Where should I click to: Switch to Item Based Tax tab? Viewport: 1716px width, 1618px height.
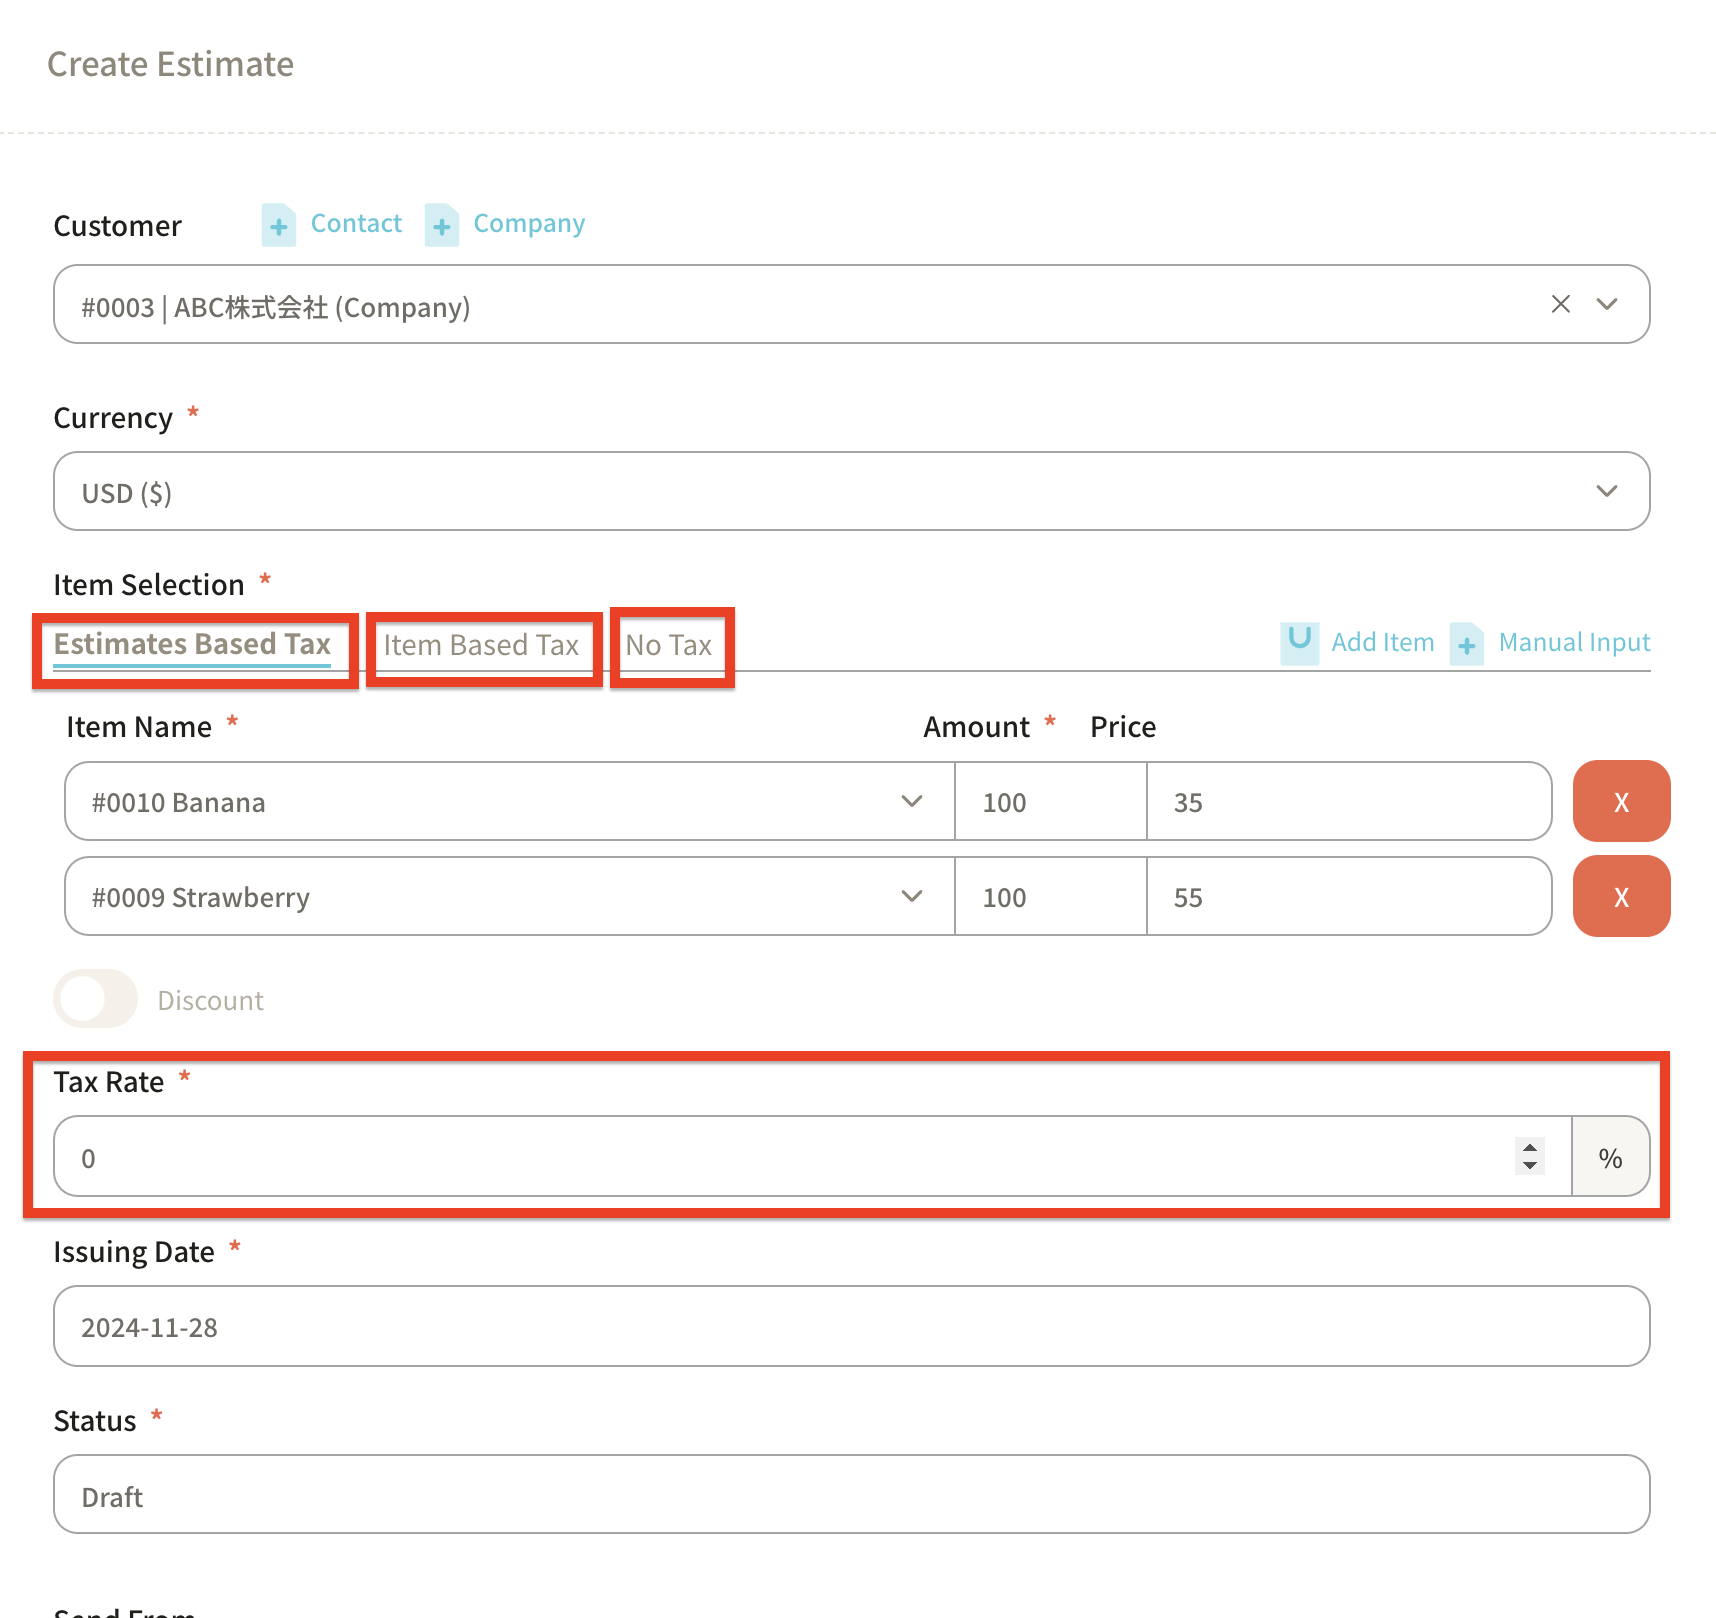481,646
